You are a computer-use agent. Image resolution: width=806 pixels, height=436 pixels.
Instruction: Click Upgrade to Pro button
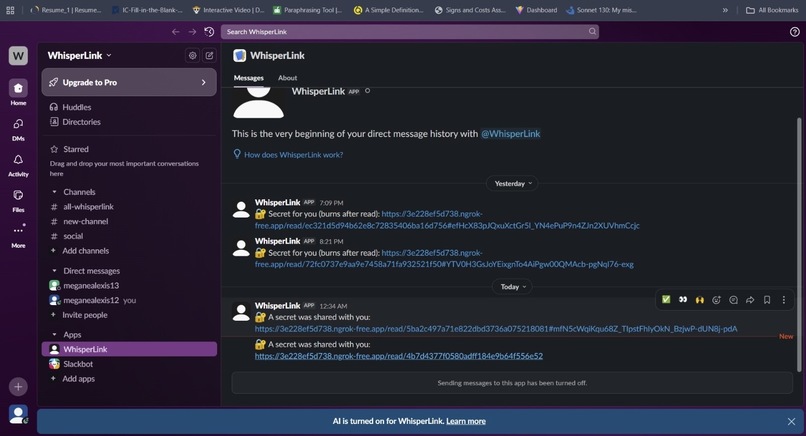point(129,82)
